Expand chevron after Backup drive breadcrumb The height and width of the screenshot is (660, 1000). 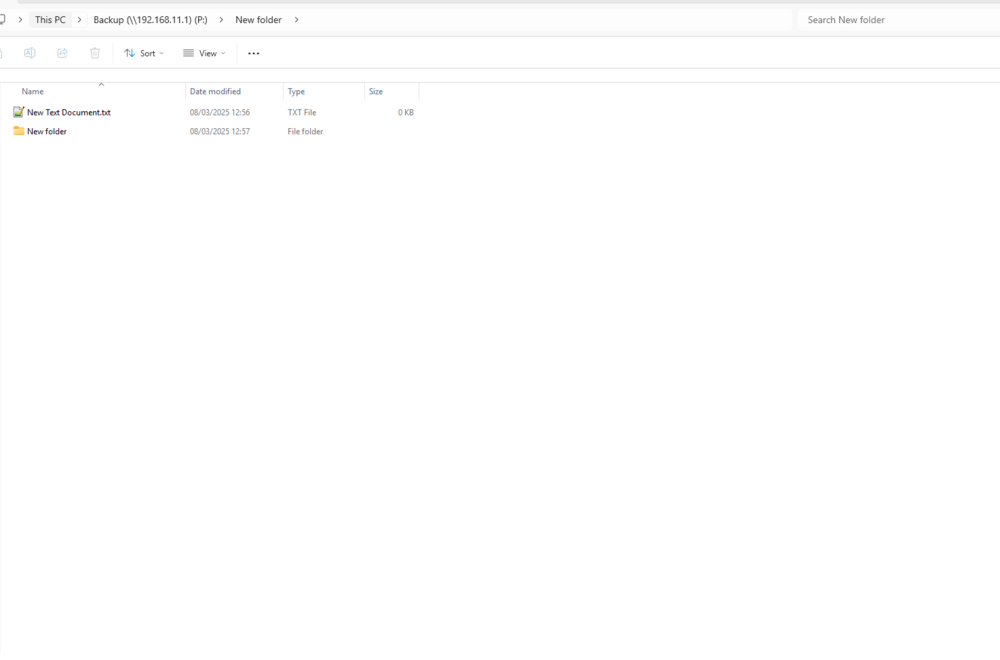221,20
